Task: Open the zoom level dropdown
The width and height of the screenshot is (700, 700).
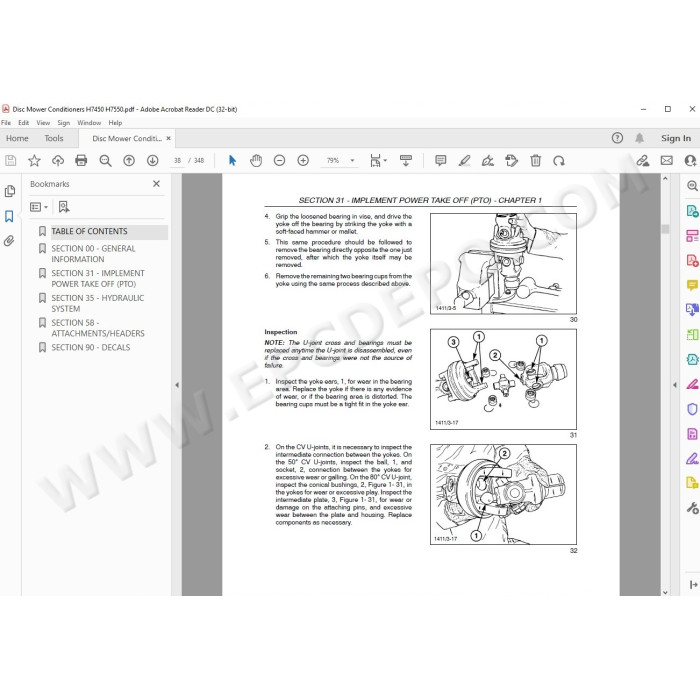Action: pos(352,161)
